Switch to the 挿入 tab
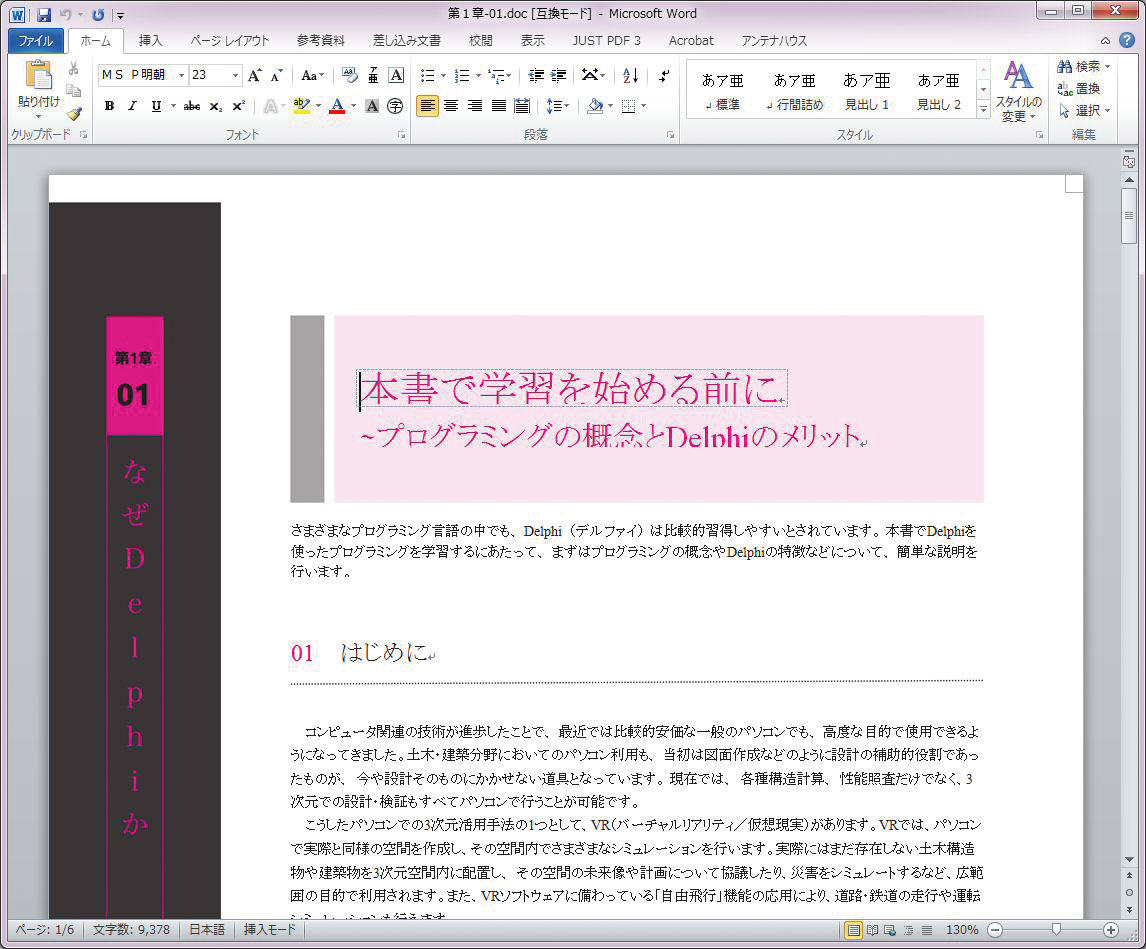The width and height of the screenshot is (1146, 949). pos(151,41)
